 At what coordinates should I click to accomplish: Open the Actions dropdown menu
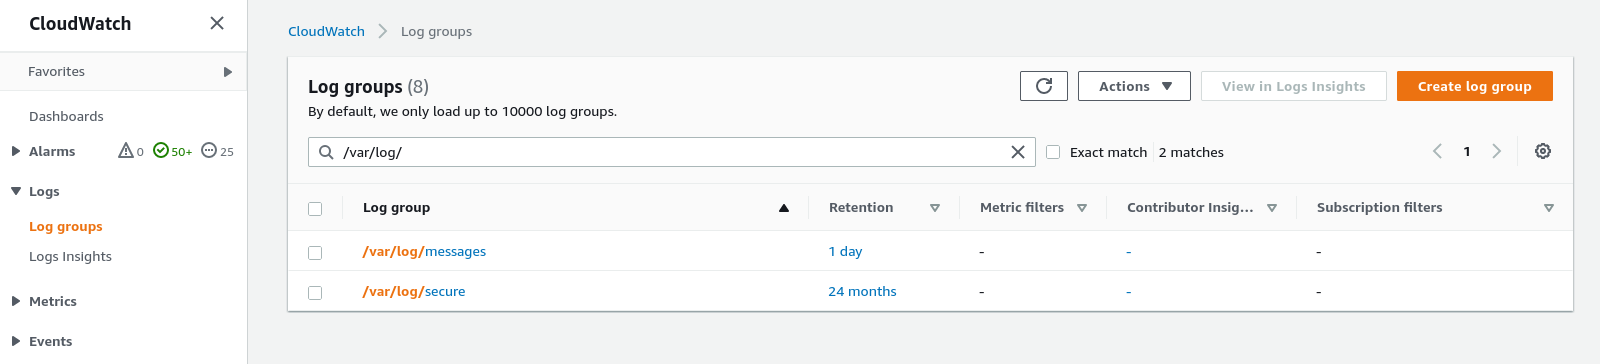[1134, 86]
